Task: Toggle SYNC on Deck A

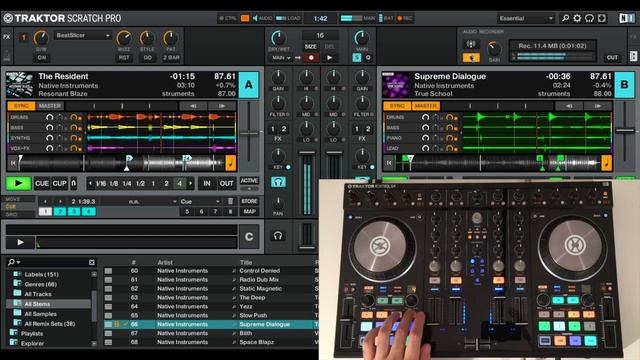Action: (x=21, y=106)
